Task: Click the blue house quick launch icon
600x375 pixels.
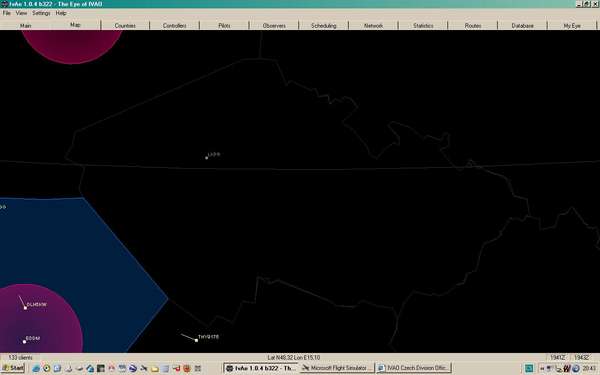Action: pos(90,368)
